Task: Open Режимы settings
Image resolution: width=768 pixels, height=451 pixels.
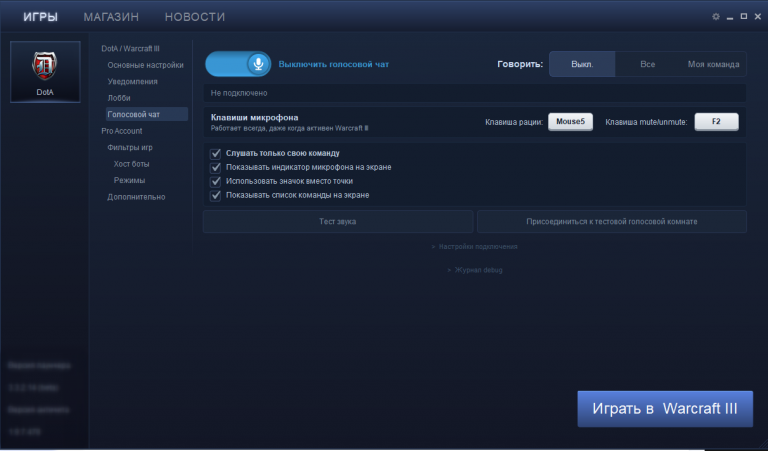Action: [129, 180]
